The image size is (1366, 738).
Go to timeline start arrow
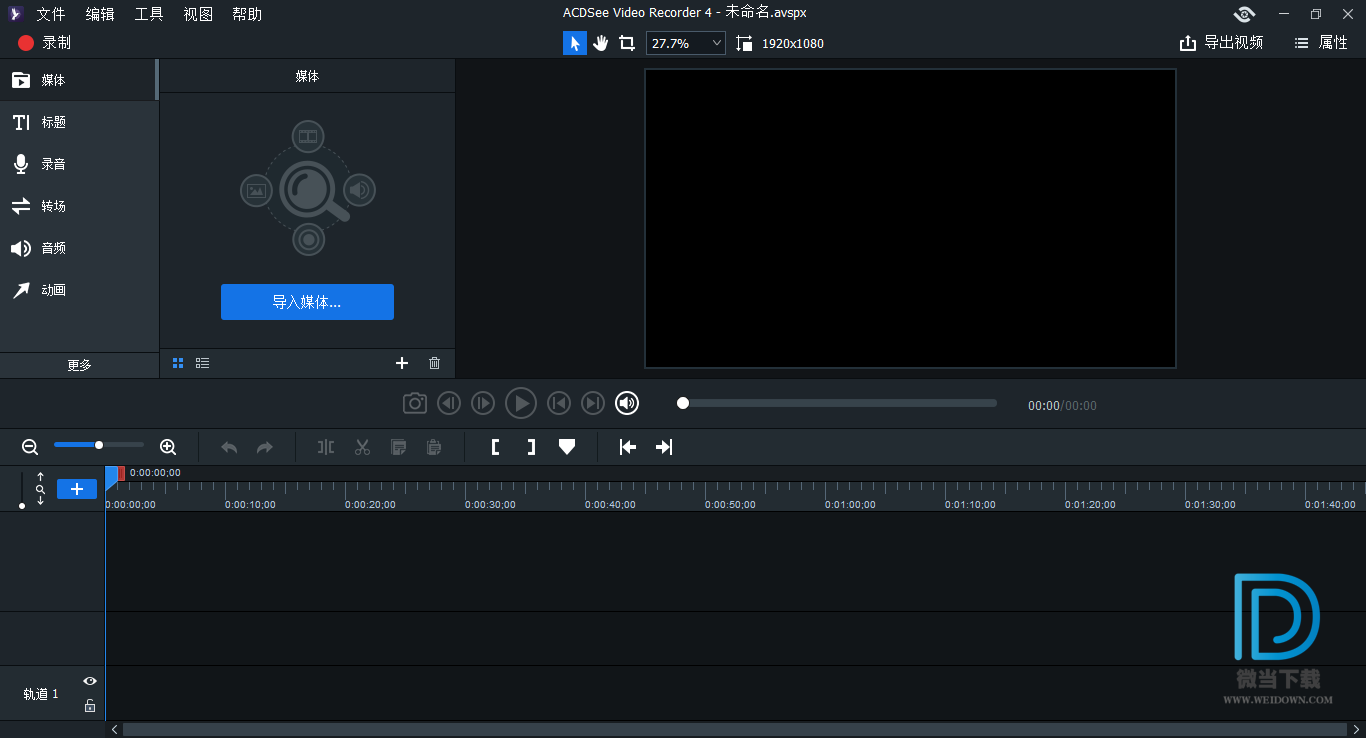tap(628, 447)
